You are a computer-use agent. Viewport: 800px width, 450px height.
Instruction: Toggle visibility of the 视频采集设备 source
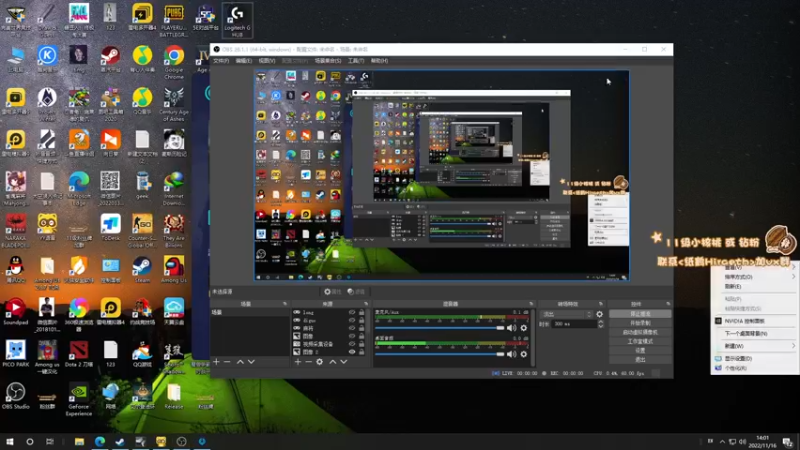[x=352, y=344]
